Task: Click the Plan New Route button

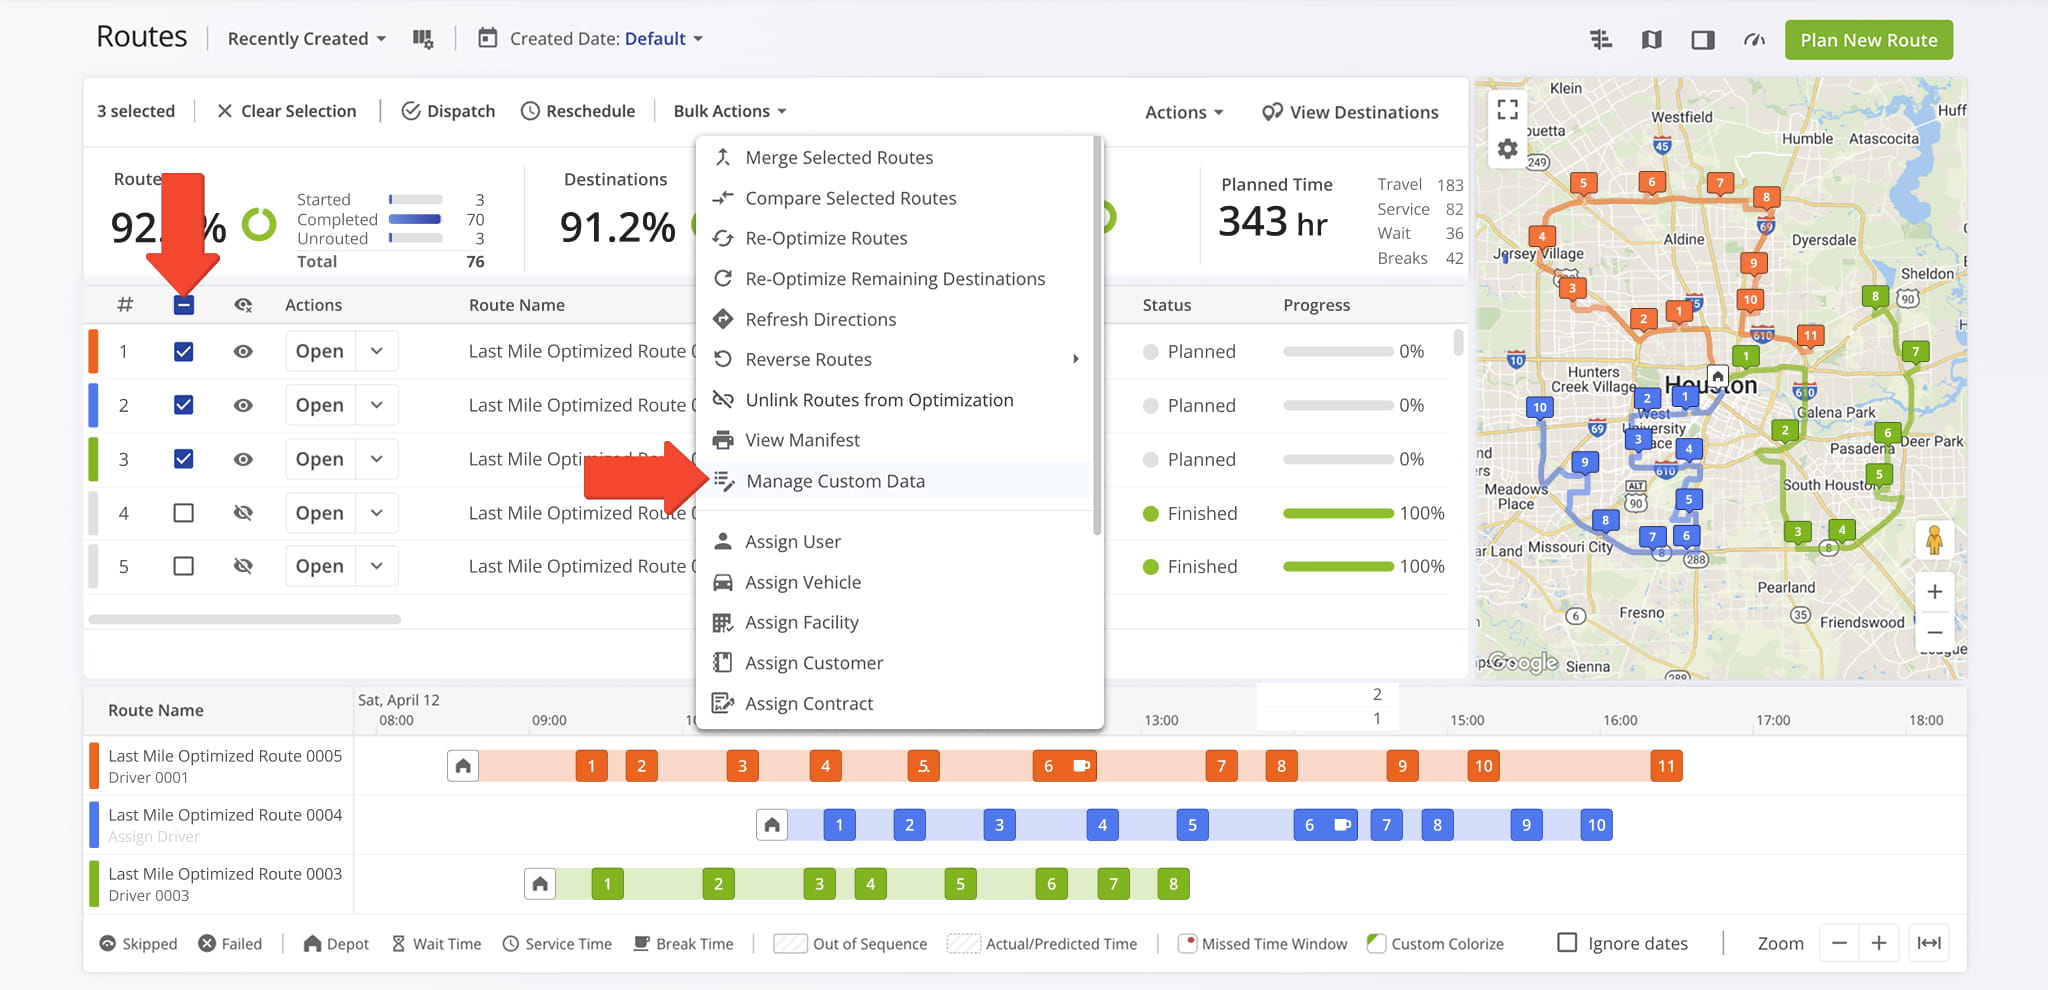Action: coord(1868,40)
